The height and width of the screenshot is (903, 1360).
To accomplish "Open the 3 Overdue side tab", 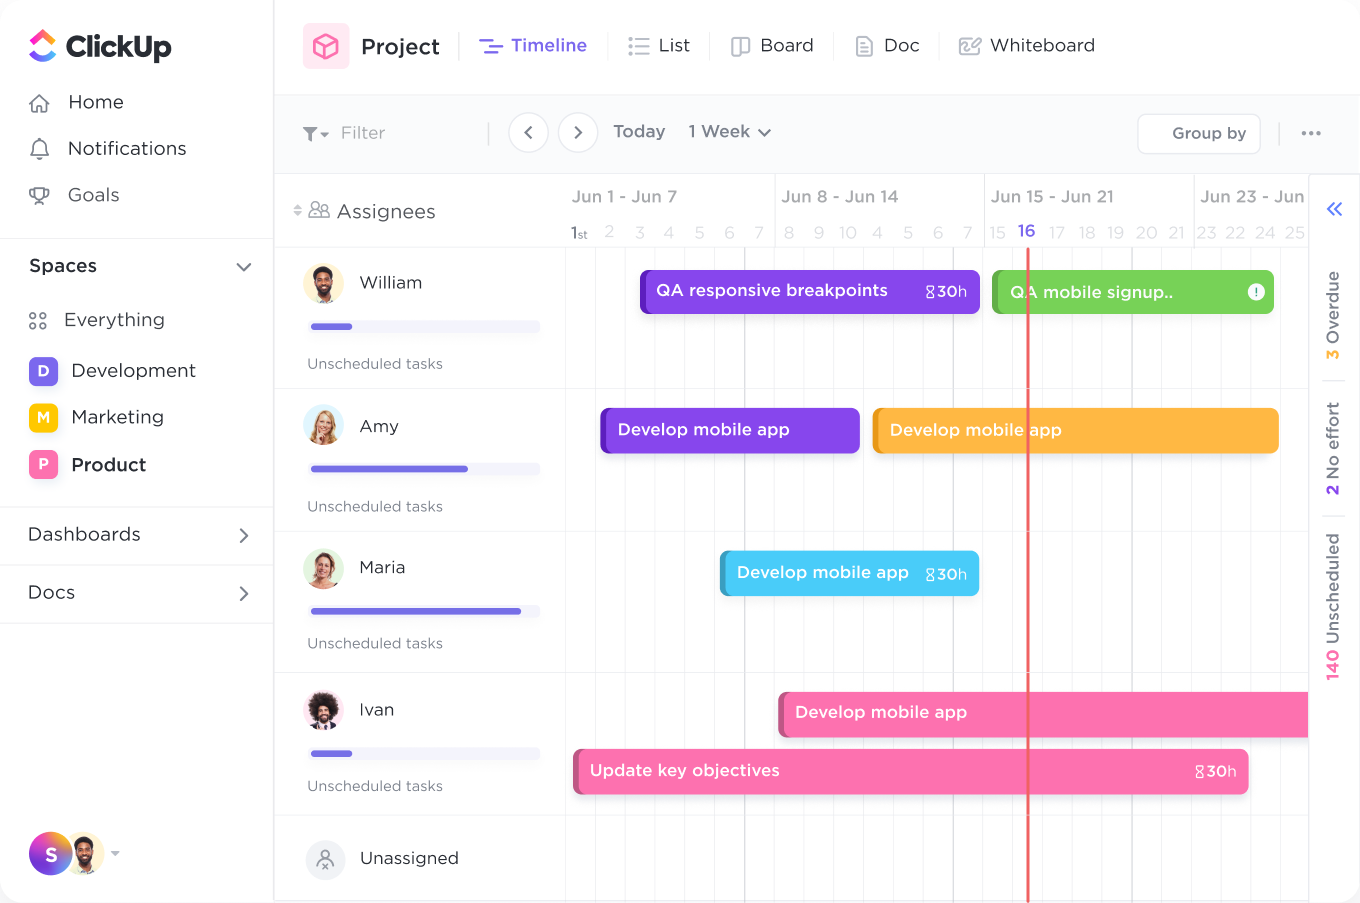I will click(1333, 315).
